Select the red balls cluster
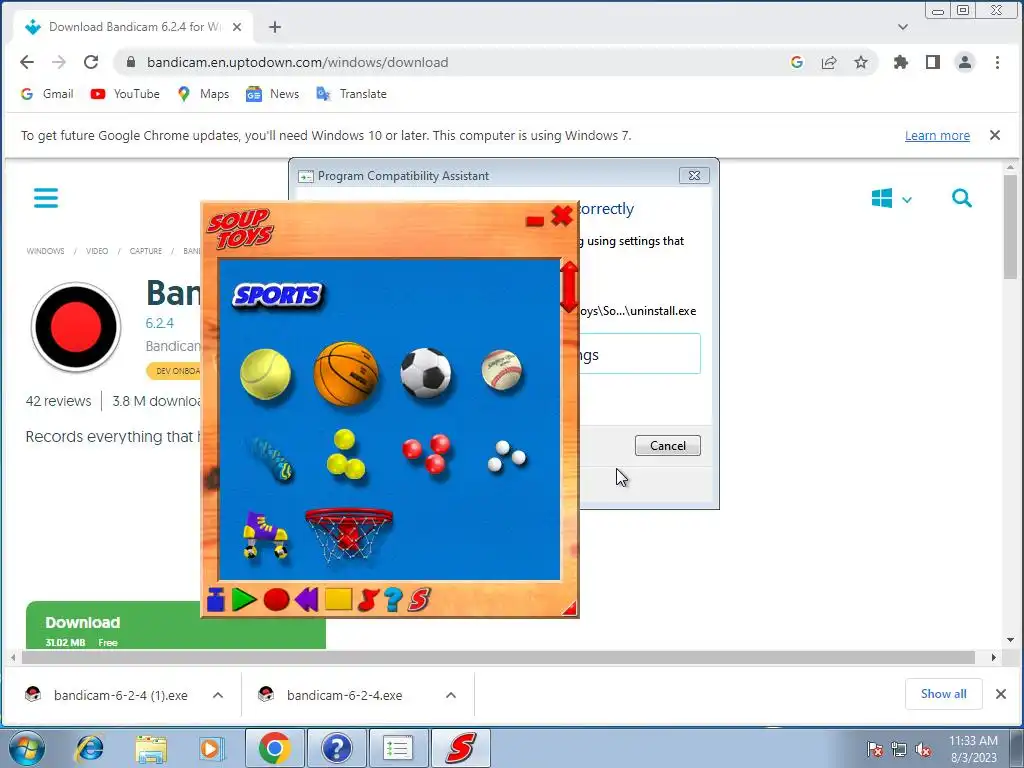 (x=427, y=453)
